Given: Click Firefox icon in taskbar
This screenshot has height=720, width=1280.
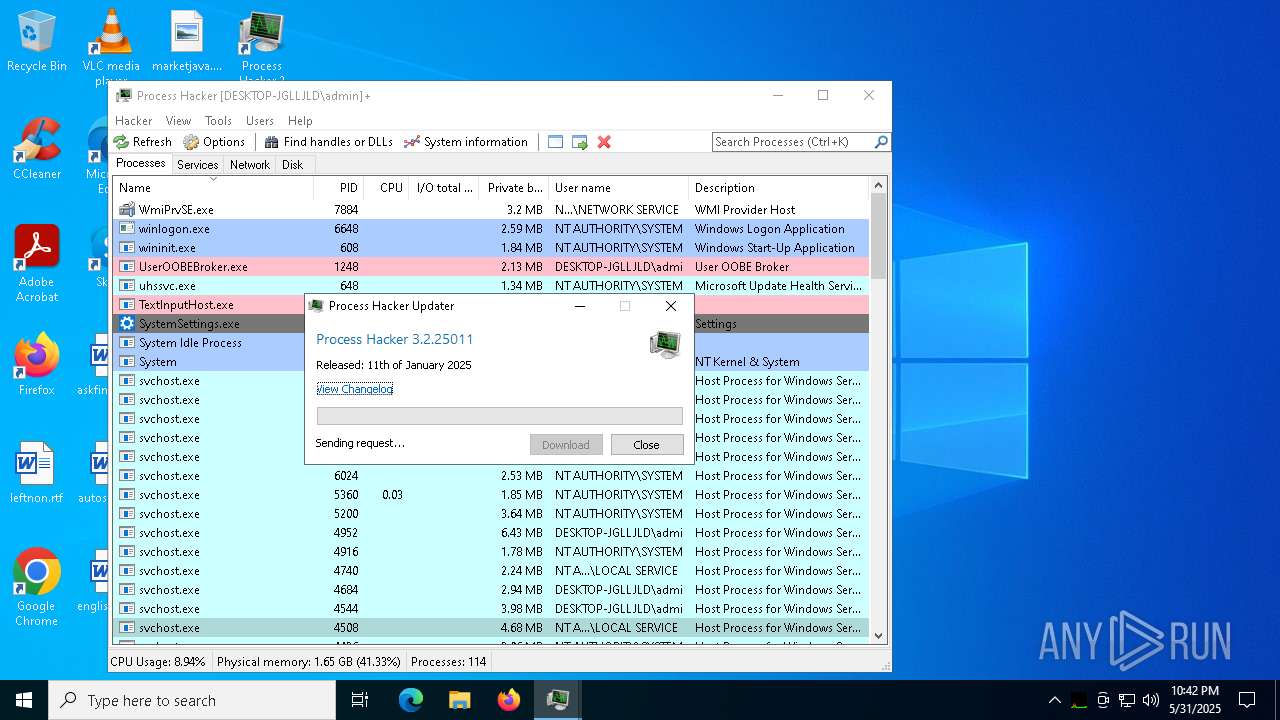Looking at the screenshot, I should tap(509, 700).
